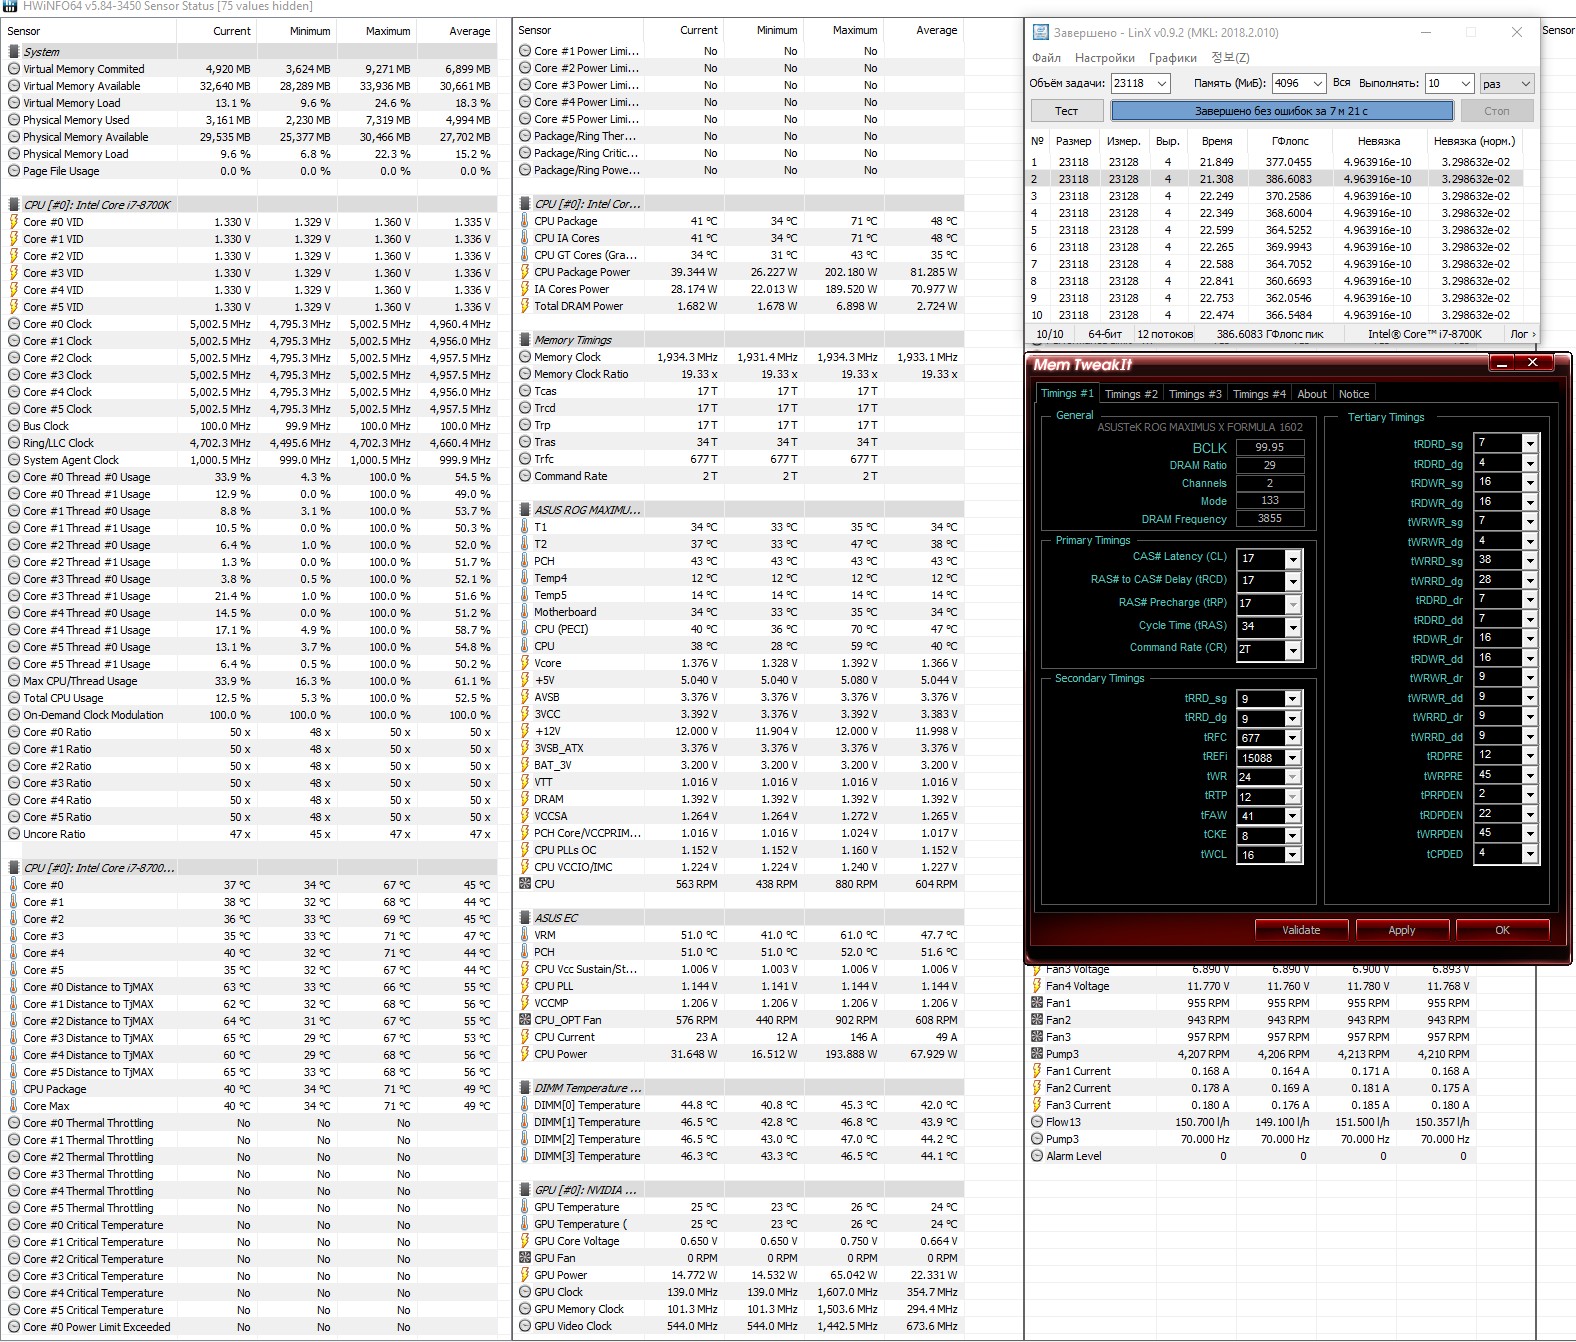Click the bolt icon next to GPU Power
Viewport: 1576px width, 1342px height.
point(525,1275)
